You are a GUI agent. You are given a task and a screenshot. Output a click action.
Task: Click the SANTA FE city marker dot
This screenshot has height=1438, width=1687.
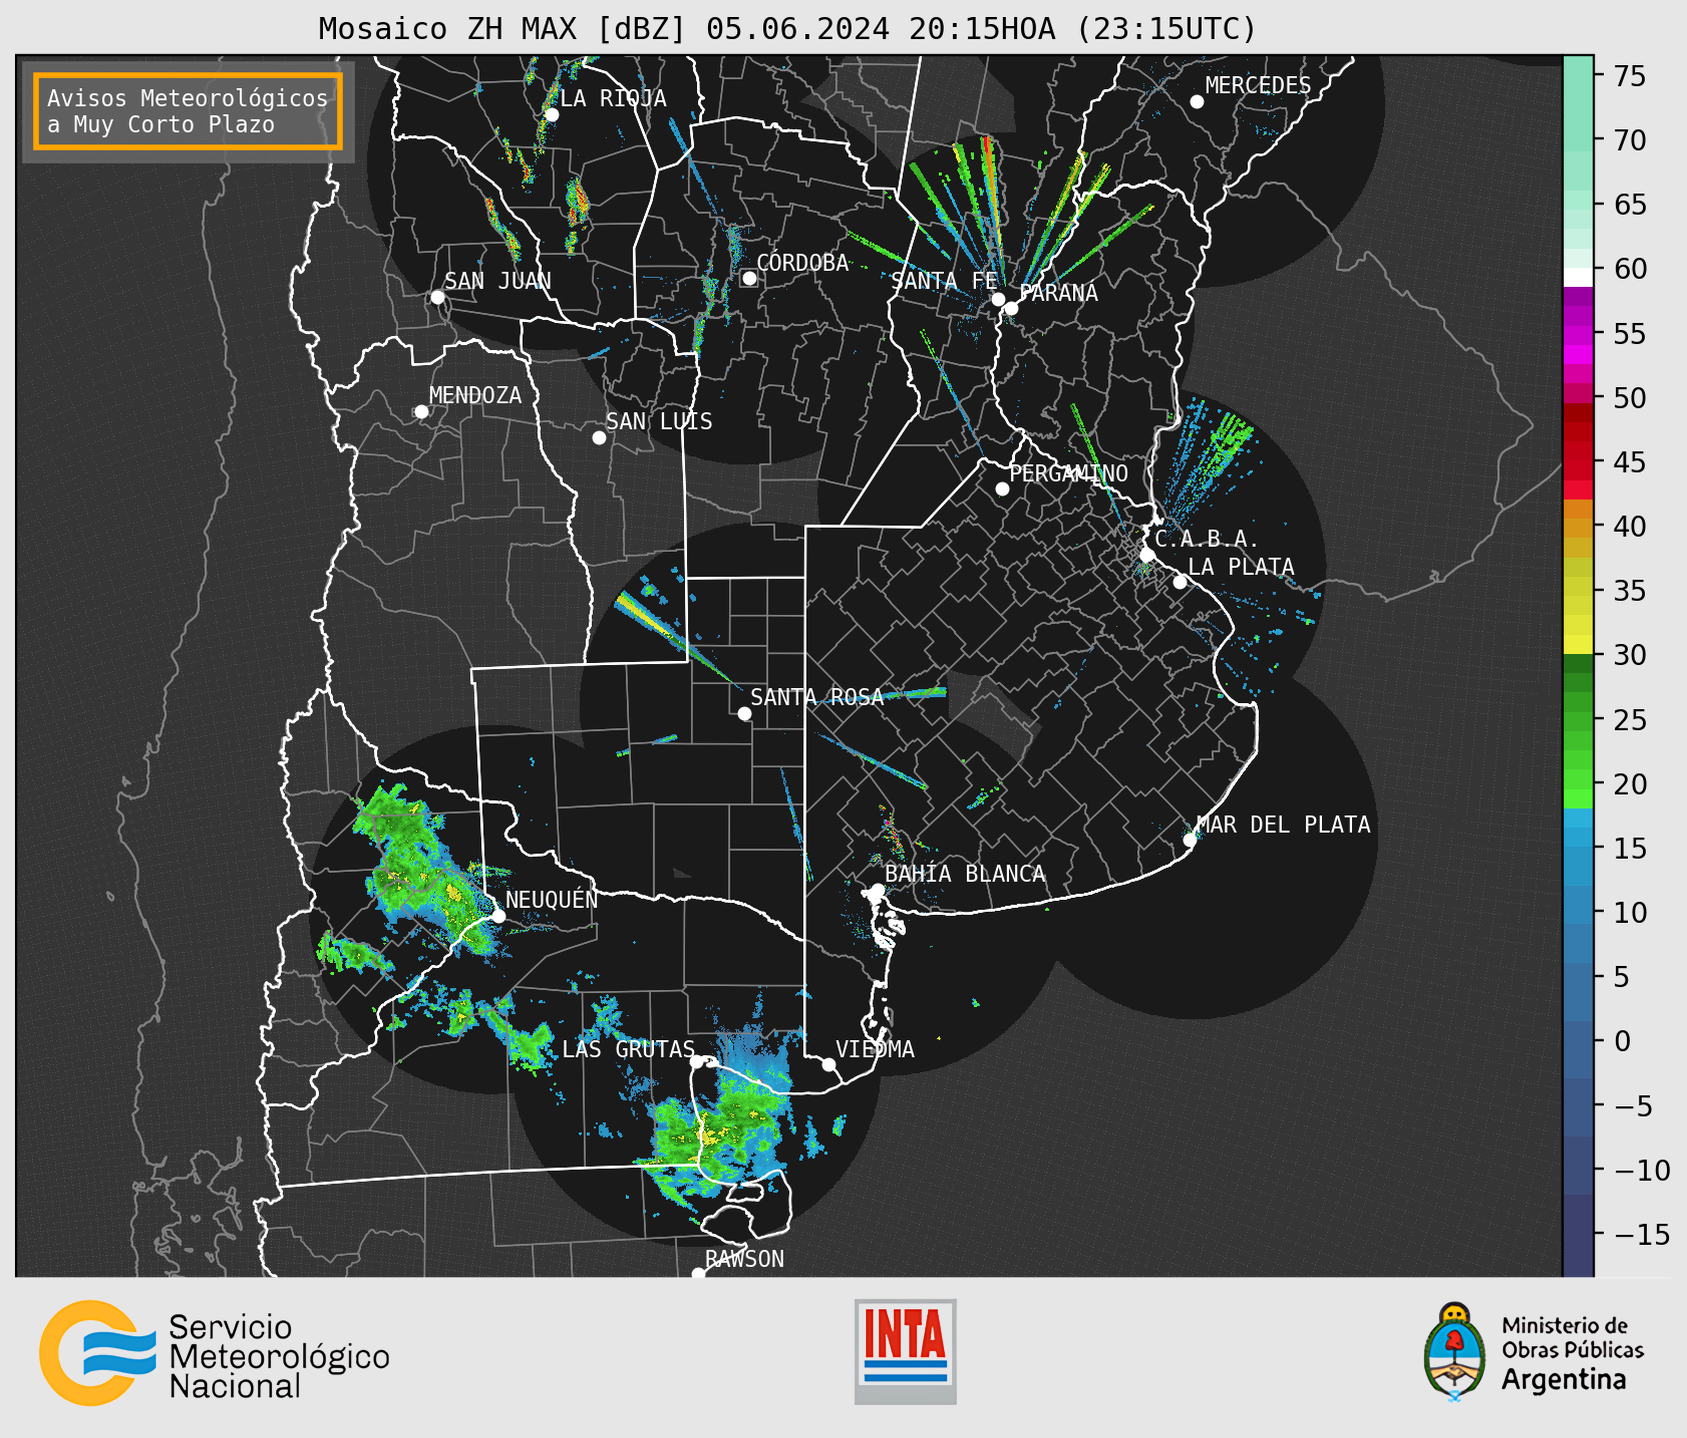coord(998,299)
